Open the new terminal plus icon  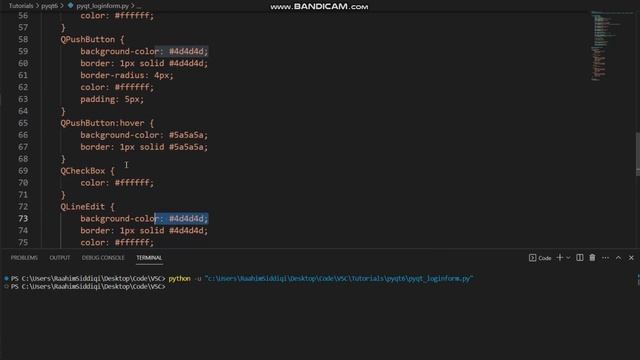560,258
